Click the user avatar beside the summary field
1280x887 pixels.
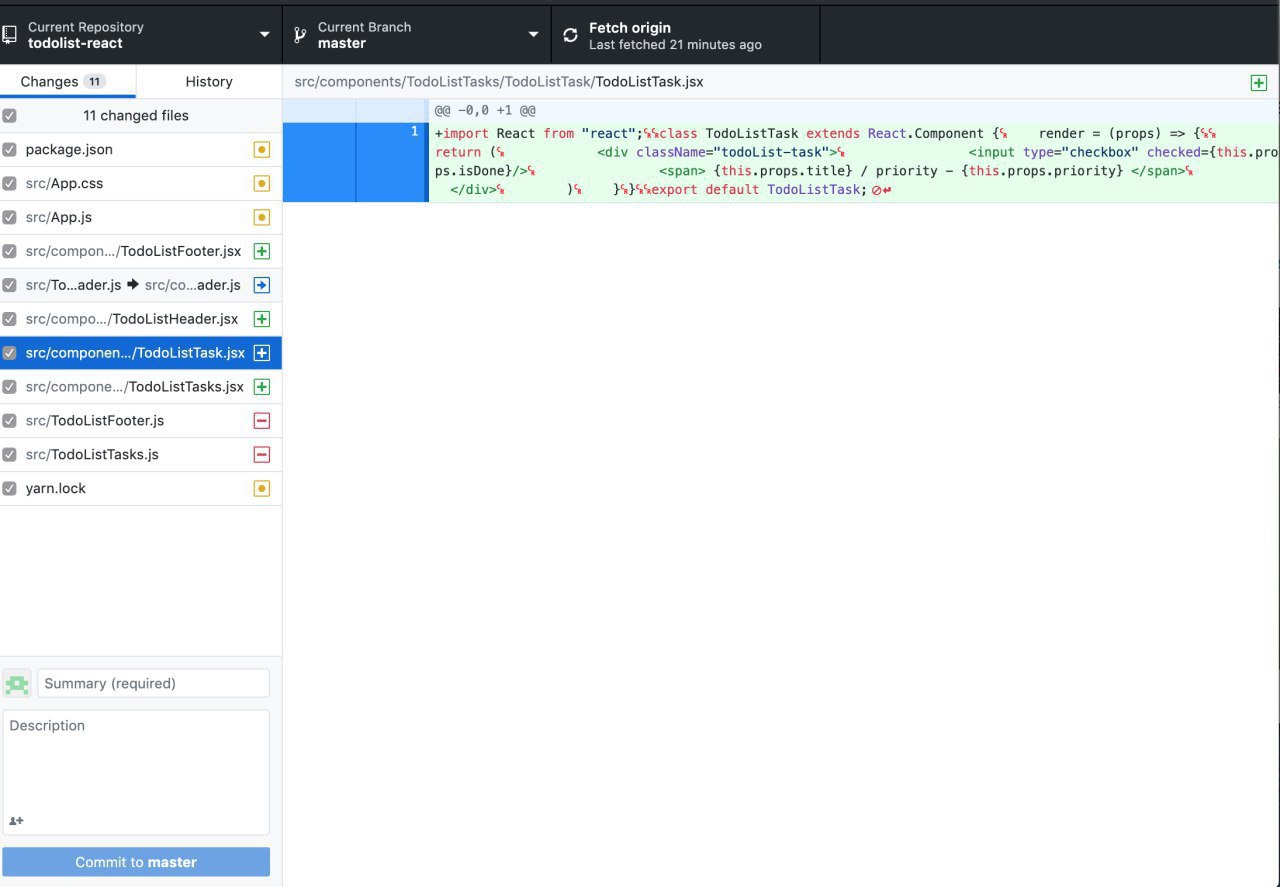pyautogui.click(x=17, y=684)
